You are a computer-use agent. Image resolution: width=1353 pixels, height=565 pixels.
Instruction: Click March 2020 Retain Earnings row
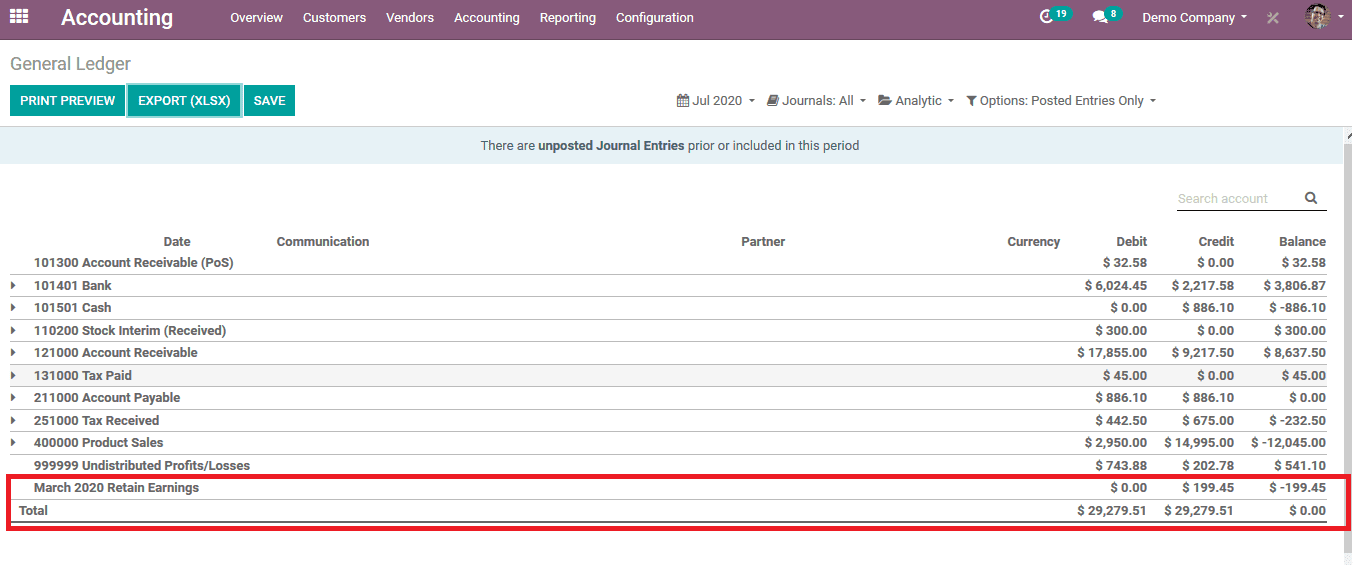click(x=668, y=488)
